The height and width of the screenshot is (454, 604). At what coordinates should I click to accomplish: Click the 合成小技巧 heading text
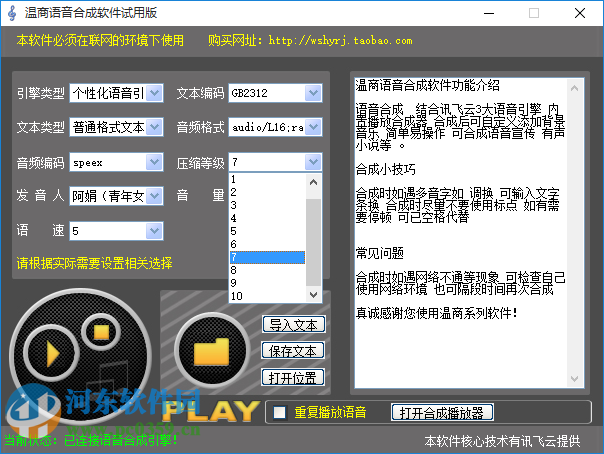385,169
